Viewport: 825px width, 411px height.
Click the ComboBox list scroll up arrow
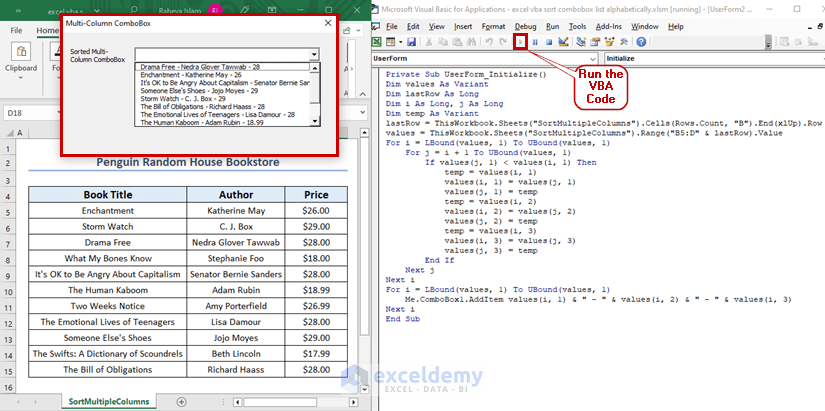[315, 68]
